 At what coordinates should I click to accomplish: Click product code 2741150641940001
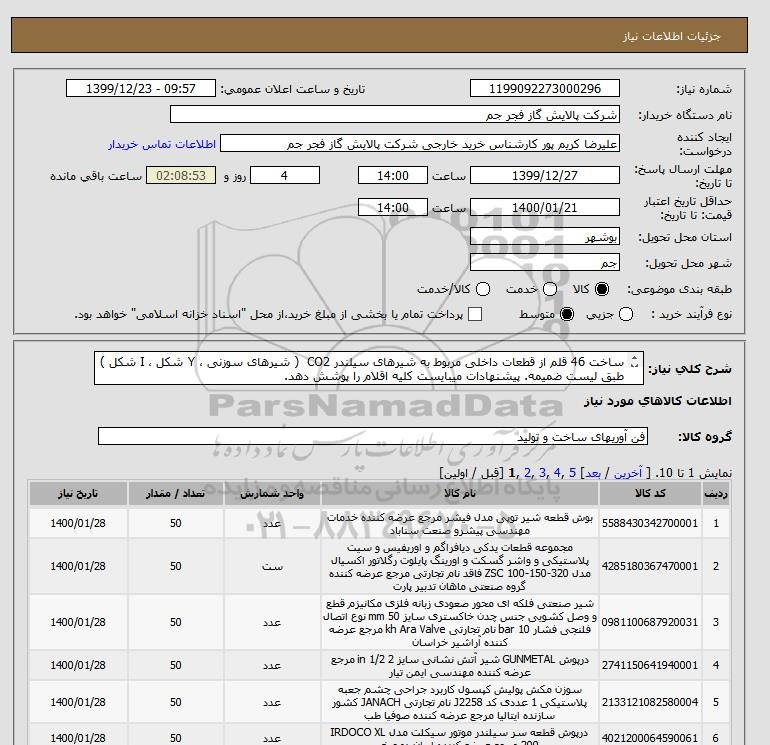(650, 665)
